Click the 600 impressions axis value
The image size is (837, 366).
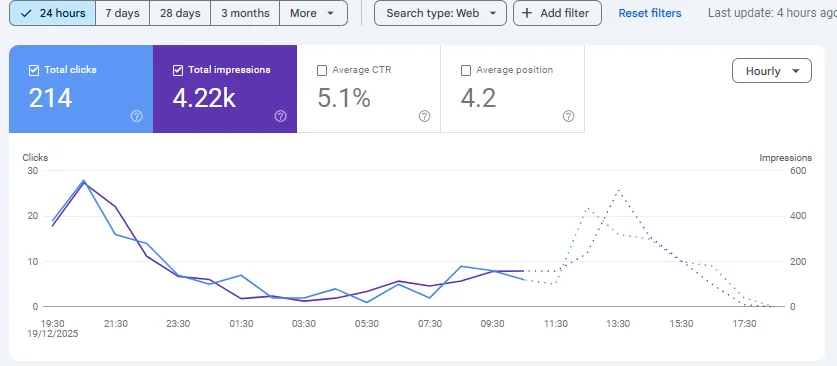[x=799, y=171]
